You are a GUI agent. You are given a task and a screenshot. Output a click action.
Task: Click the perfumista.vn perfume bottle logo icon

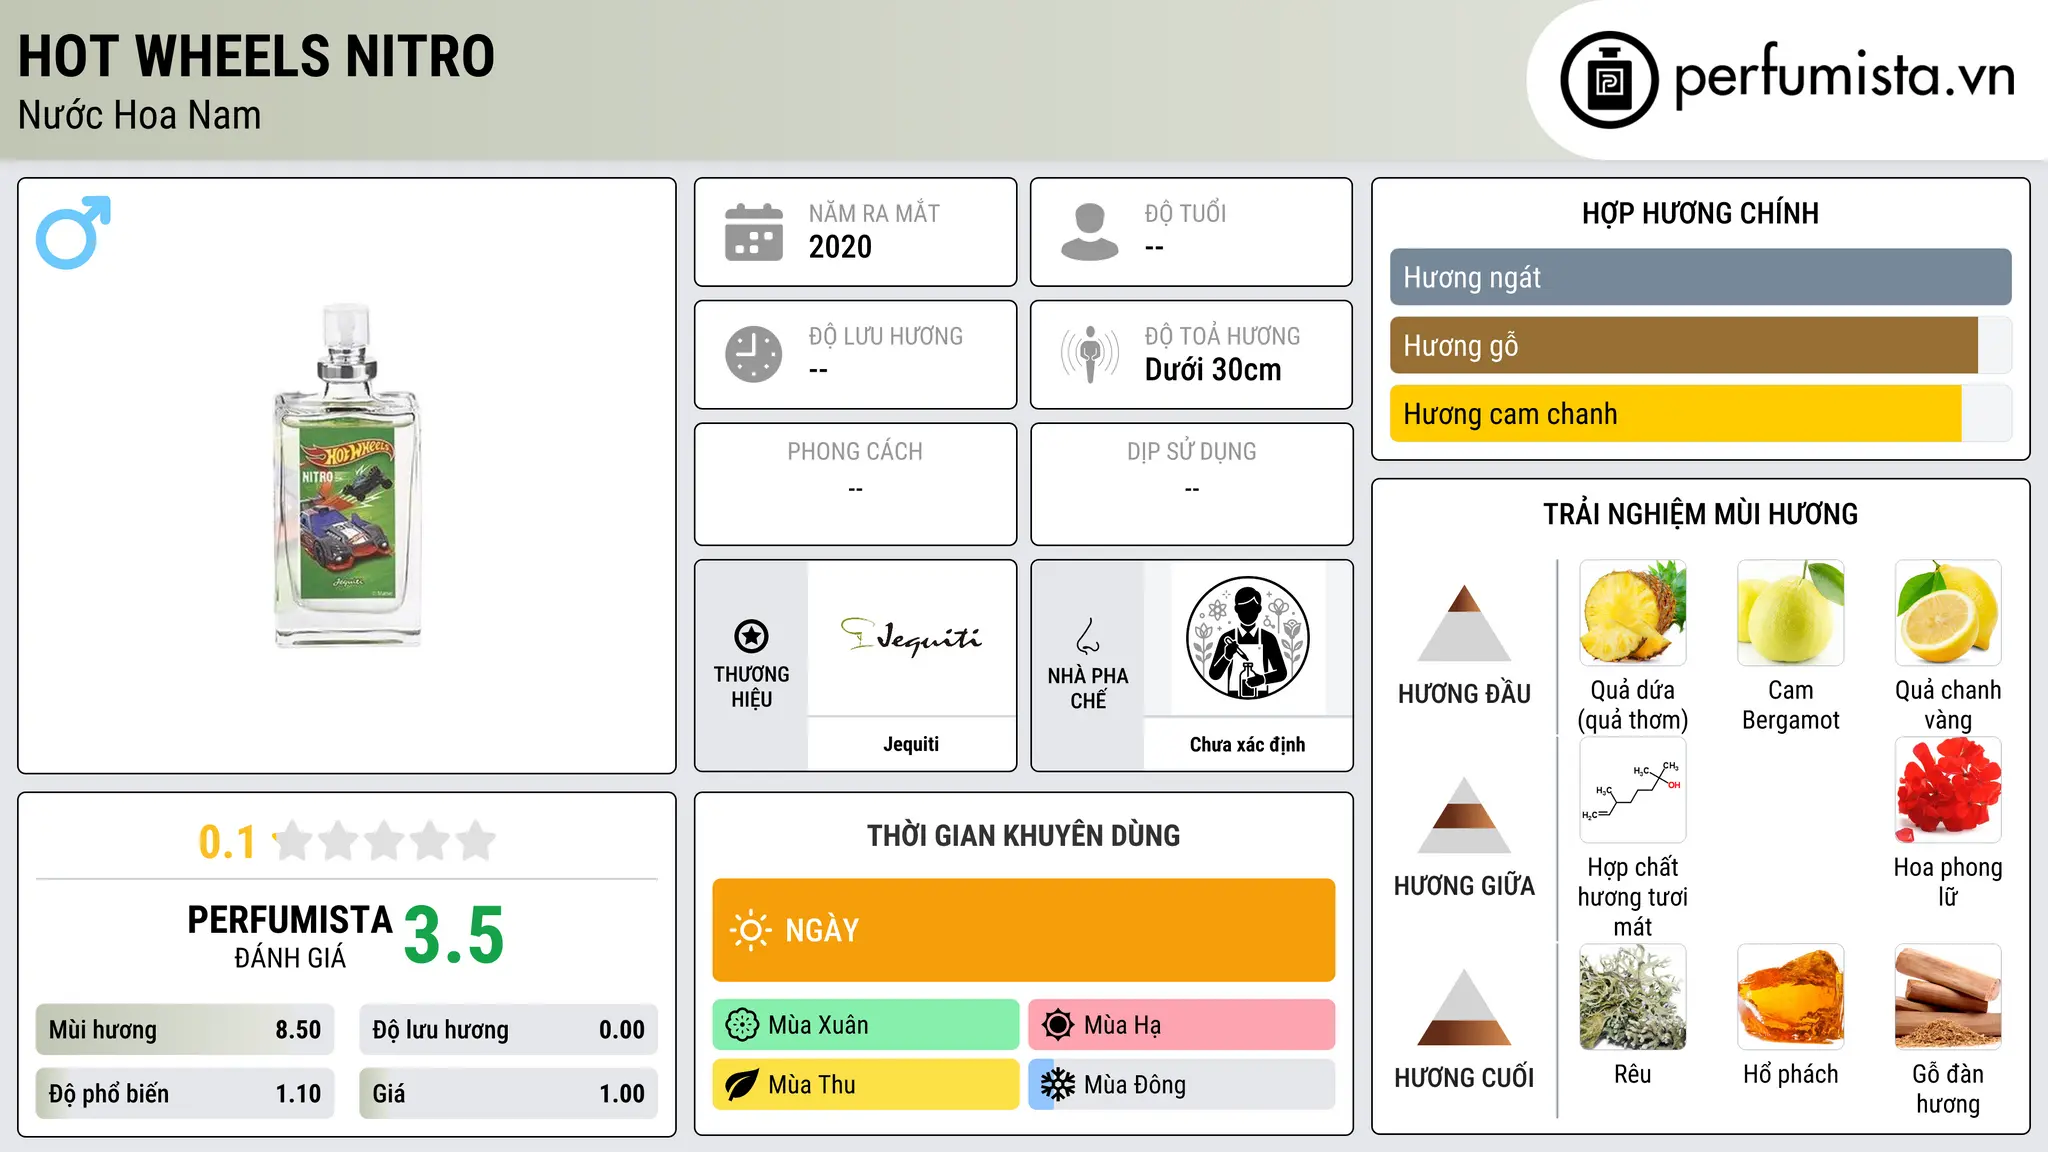tap(1609, 80)
